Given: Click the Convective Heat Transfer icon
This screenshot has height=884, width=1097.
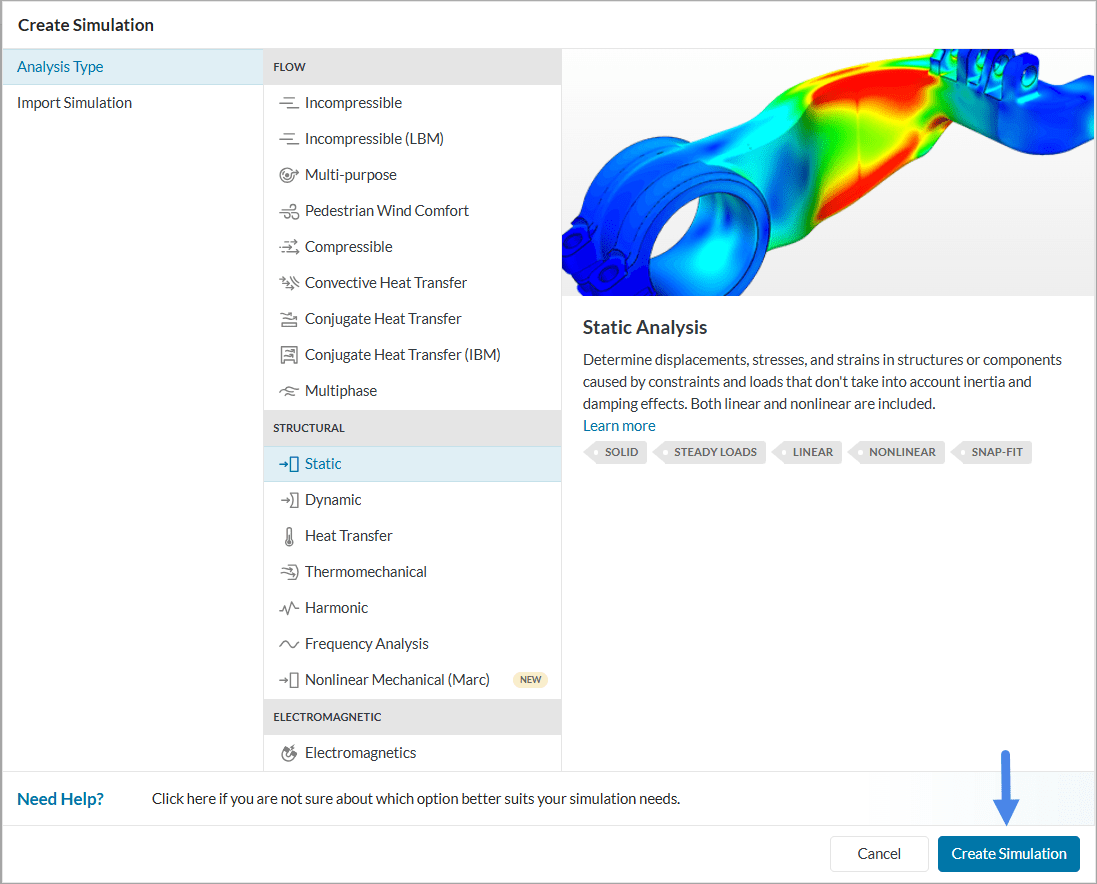Looking at the screenshot, I should pyautogui.click(x=286, y=282).
